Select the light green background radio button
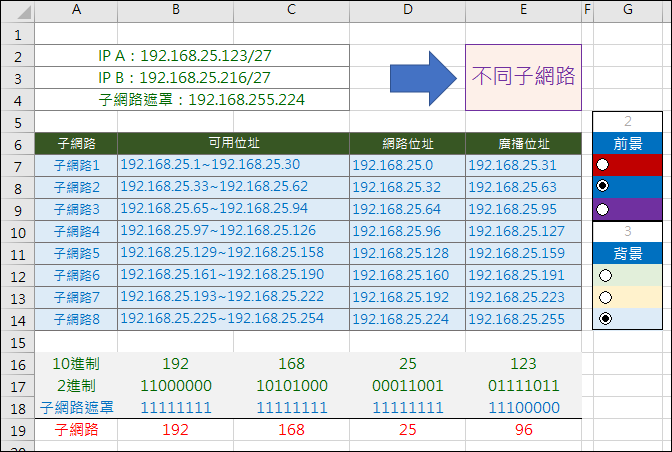Viewport: 672px width, 452px height. 605,275
